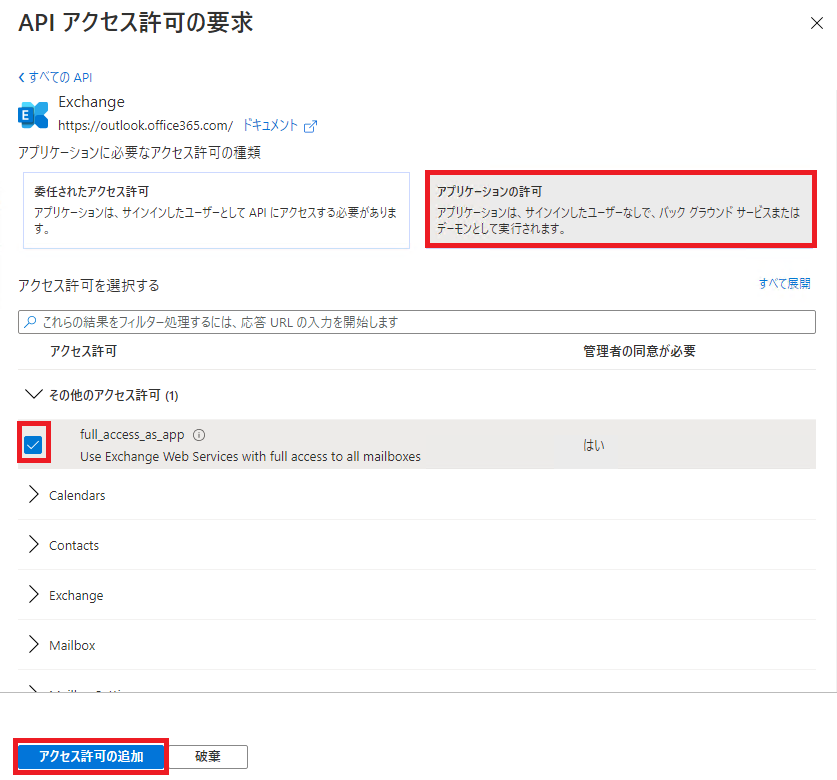Click Use Exchange Web Services description text
Image resolution: width=837 pixels, height=780 pixels.
[x=250, y=456]
